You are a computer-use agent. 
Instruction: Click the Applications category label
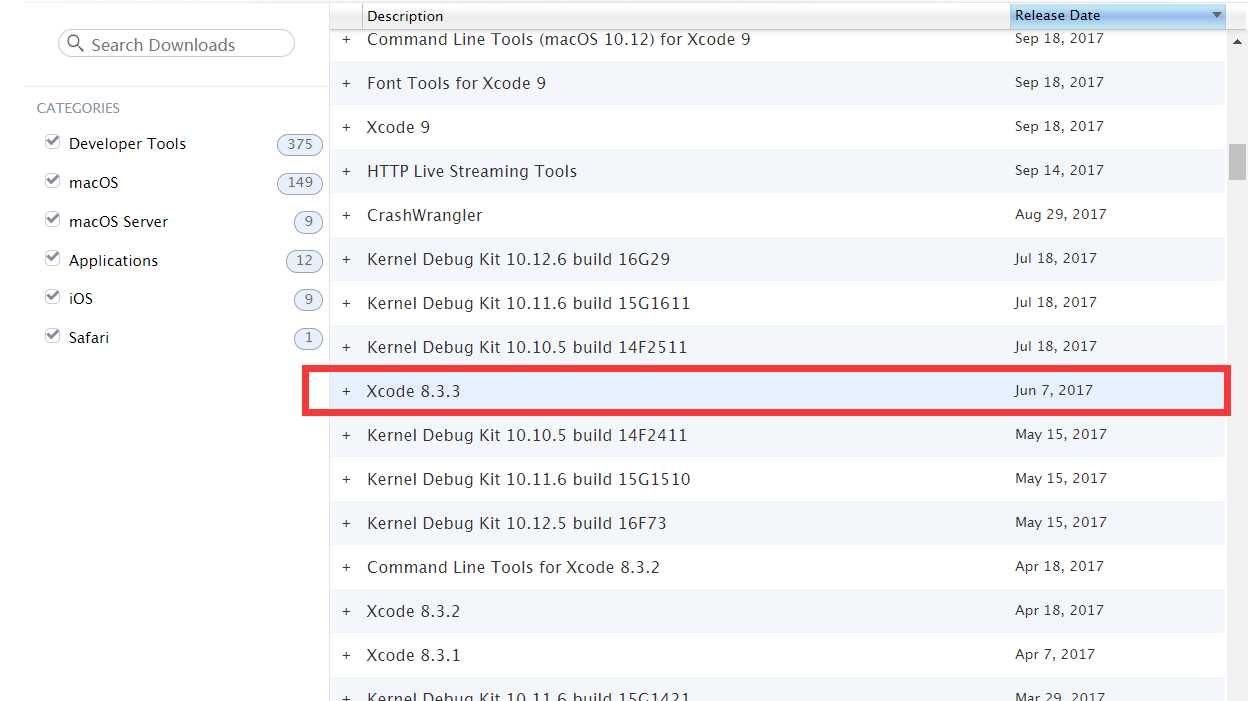pyautogui.click(x=113, y=261)
